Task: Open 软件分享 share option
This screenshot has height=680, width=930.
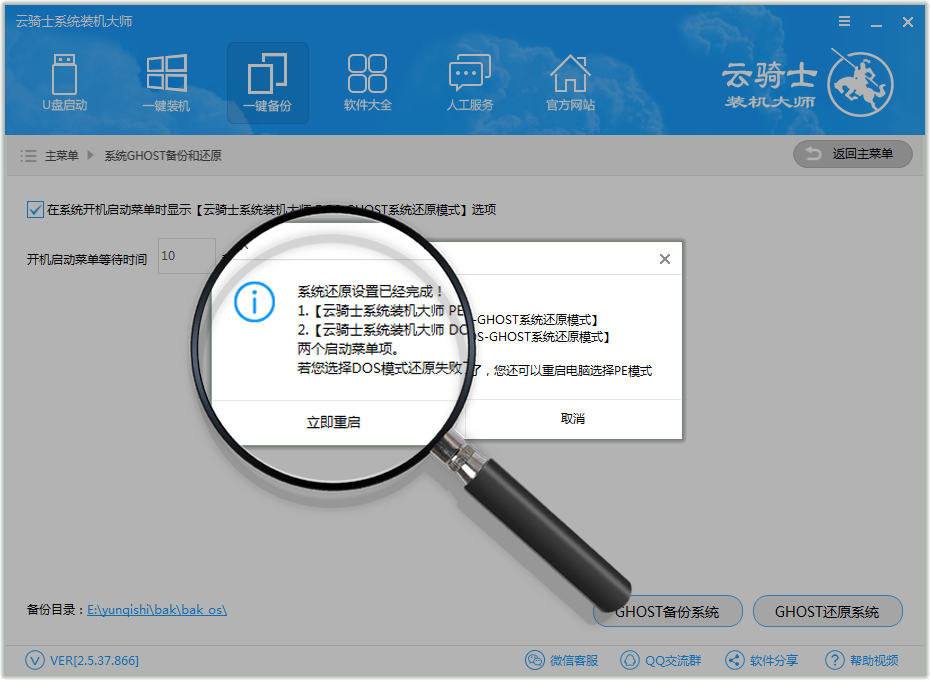Action: click(762, 660)
